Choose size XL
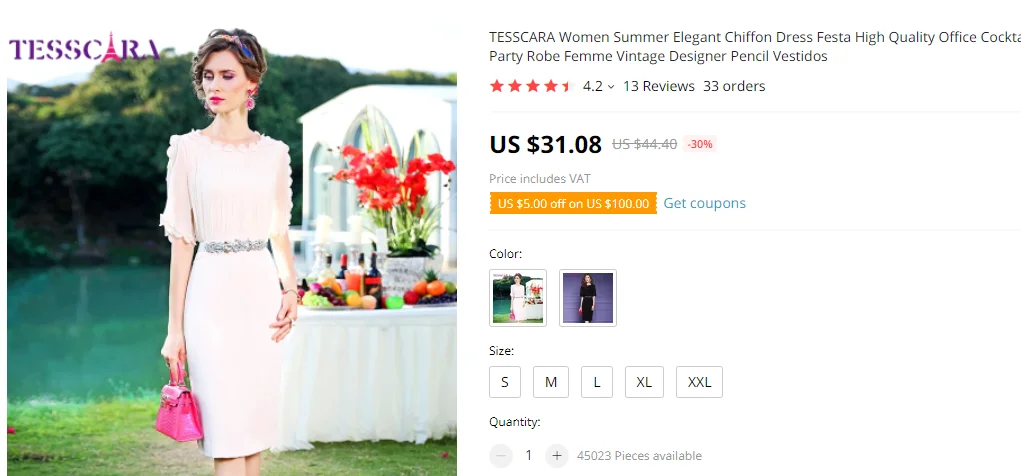 [x=644, y=382]
